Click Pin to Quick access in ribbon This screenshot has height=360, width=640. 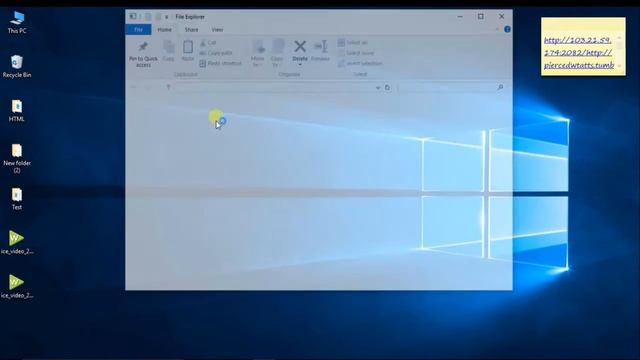point(143,53)
